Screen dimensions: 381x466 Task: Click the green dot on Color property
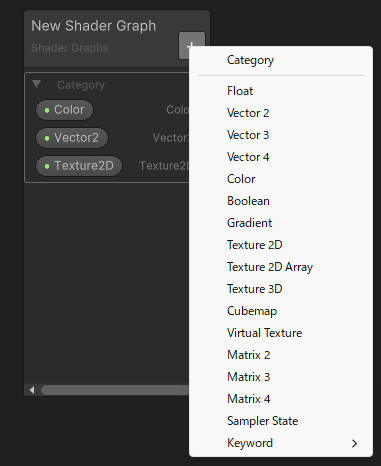pos(47,110)
